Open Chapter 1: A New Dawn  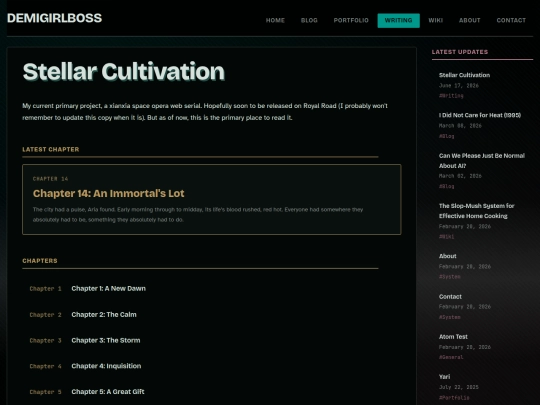(x=108, y=289)
